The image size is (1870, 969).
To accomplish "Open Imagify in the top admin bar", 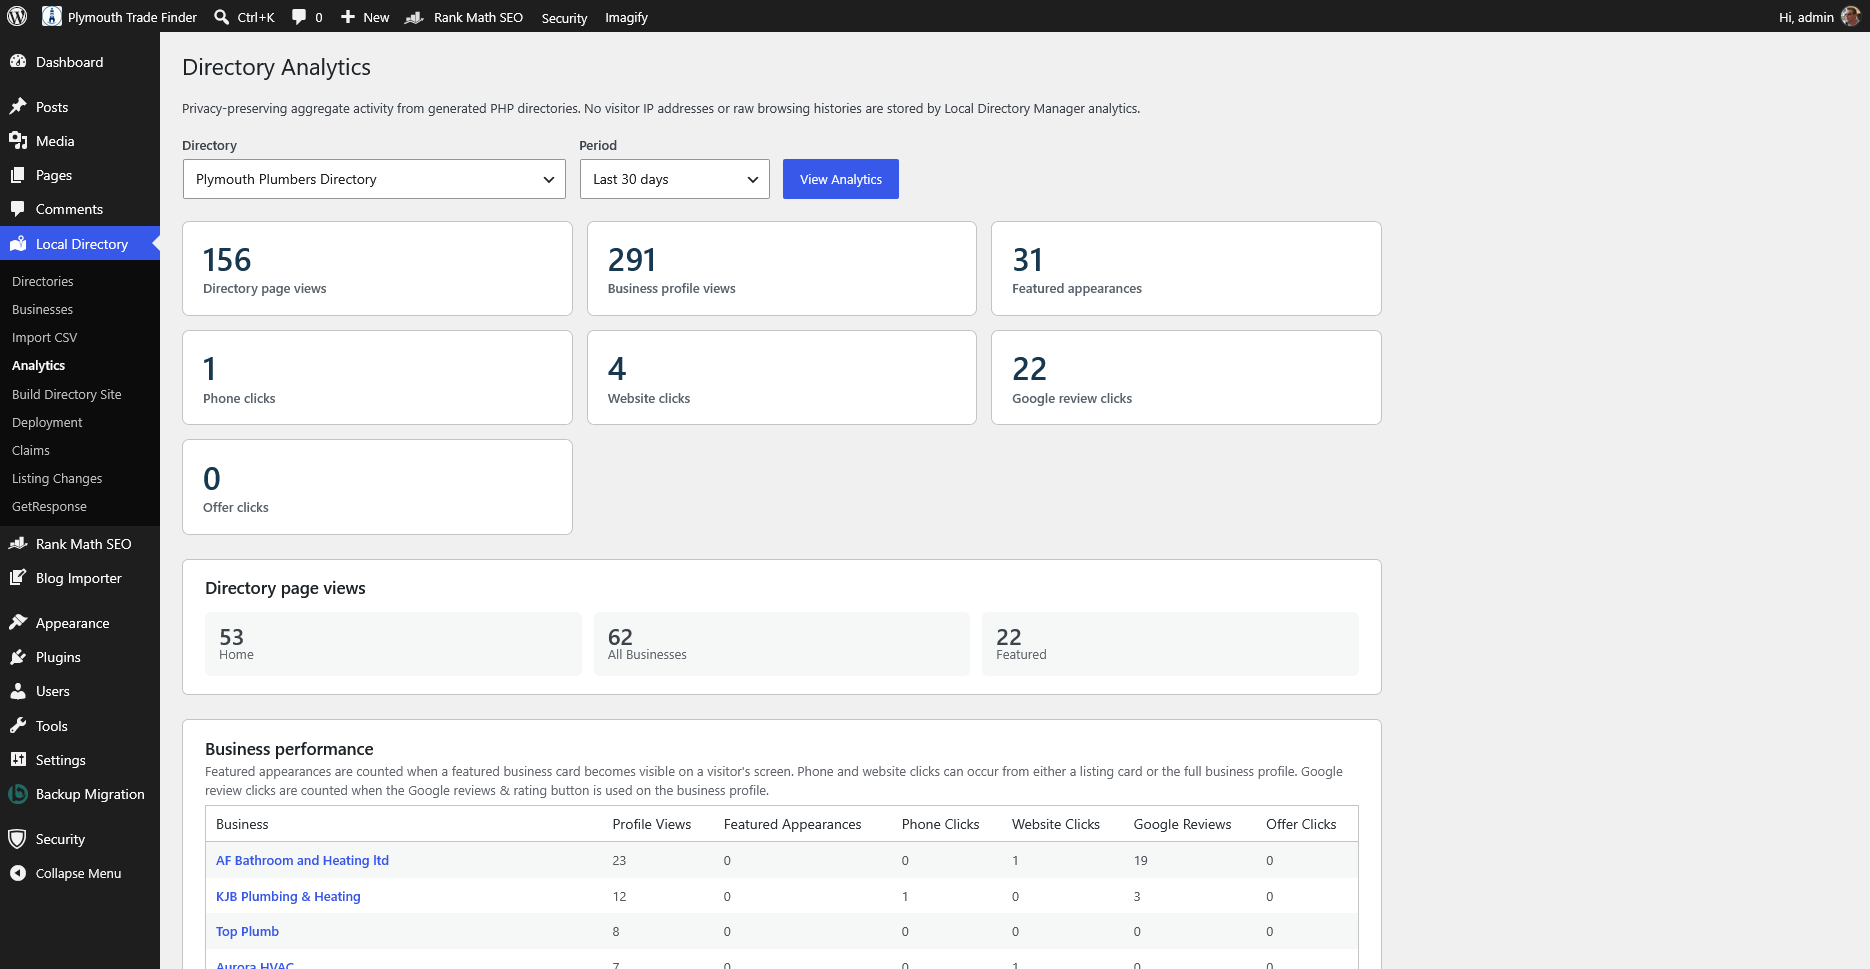I will coord(626,18).
